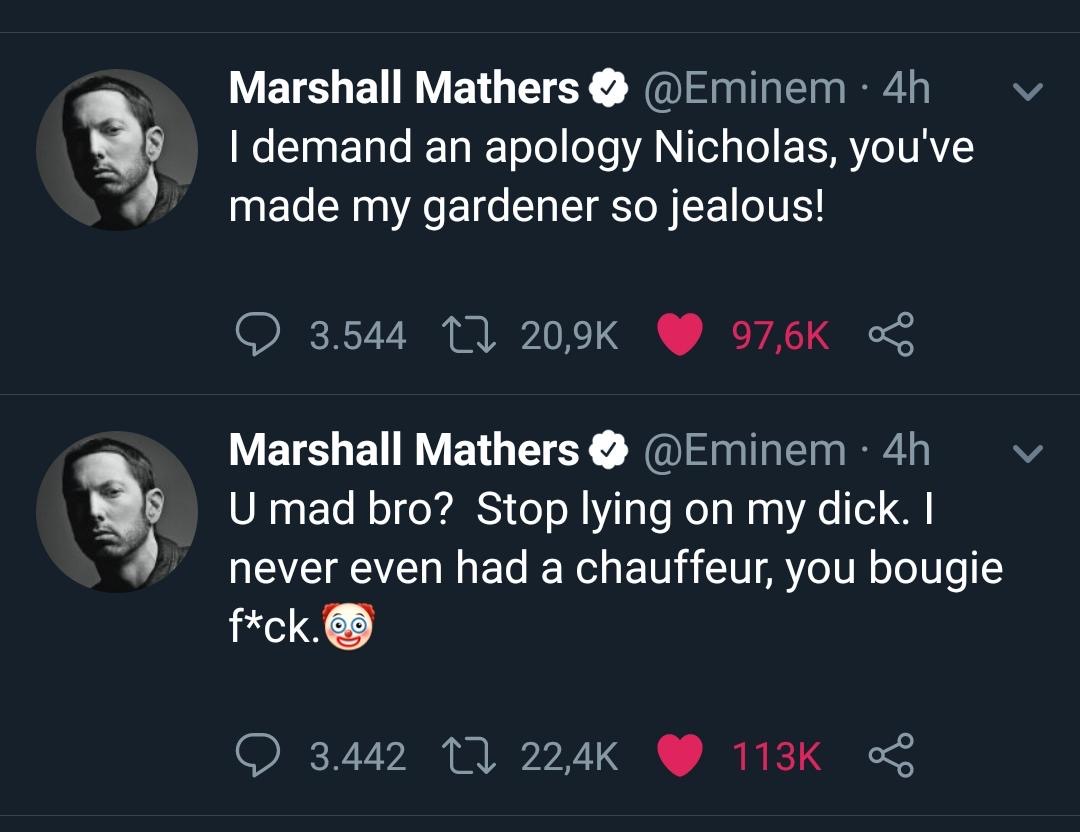Image resolution: width=1080 pixels, height=832 pixels.
Task: Retweet the 'U mad bro?' tweet
Action: tap(465, 755)
